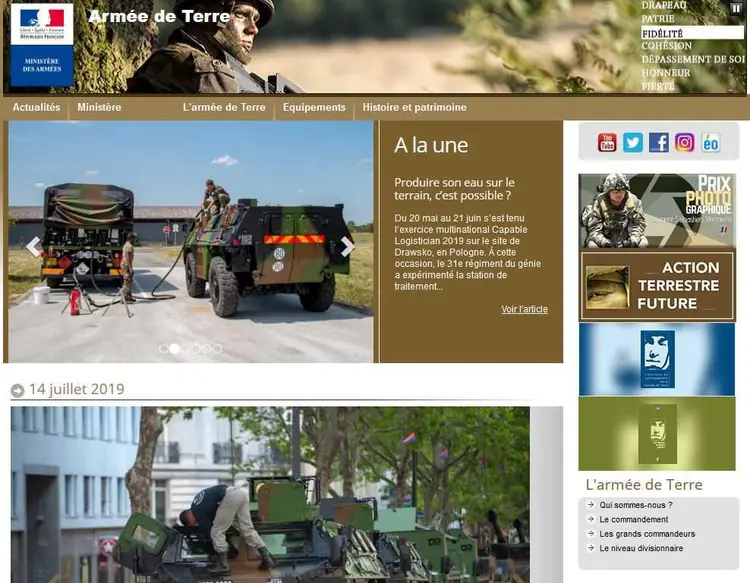
Task: Click the Ministère des Armées logo
Action: (x=42, y=45)
